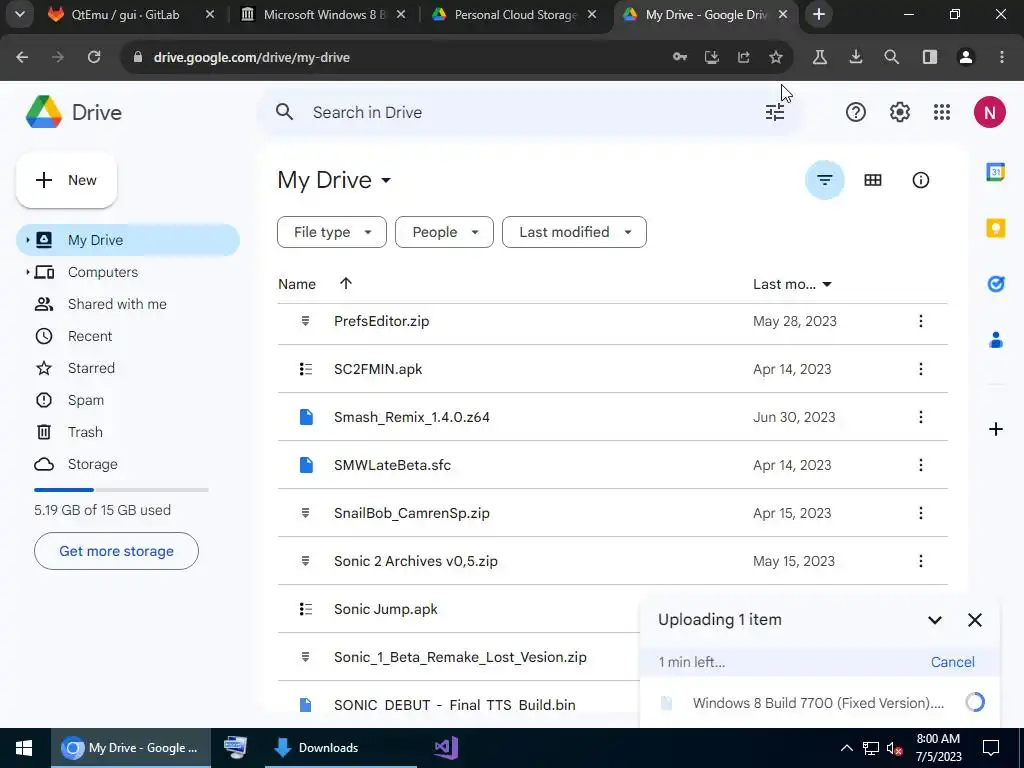
Task: Sort by the Name column header
Action: click(x=296, y=284)
